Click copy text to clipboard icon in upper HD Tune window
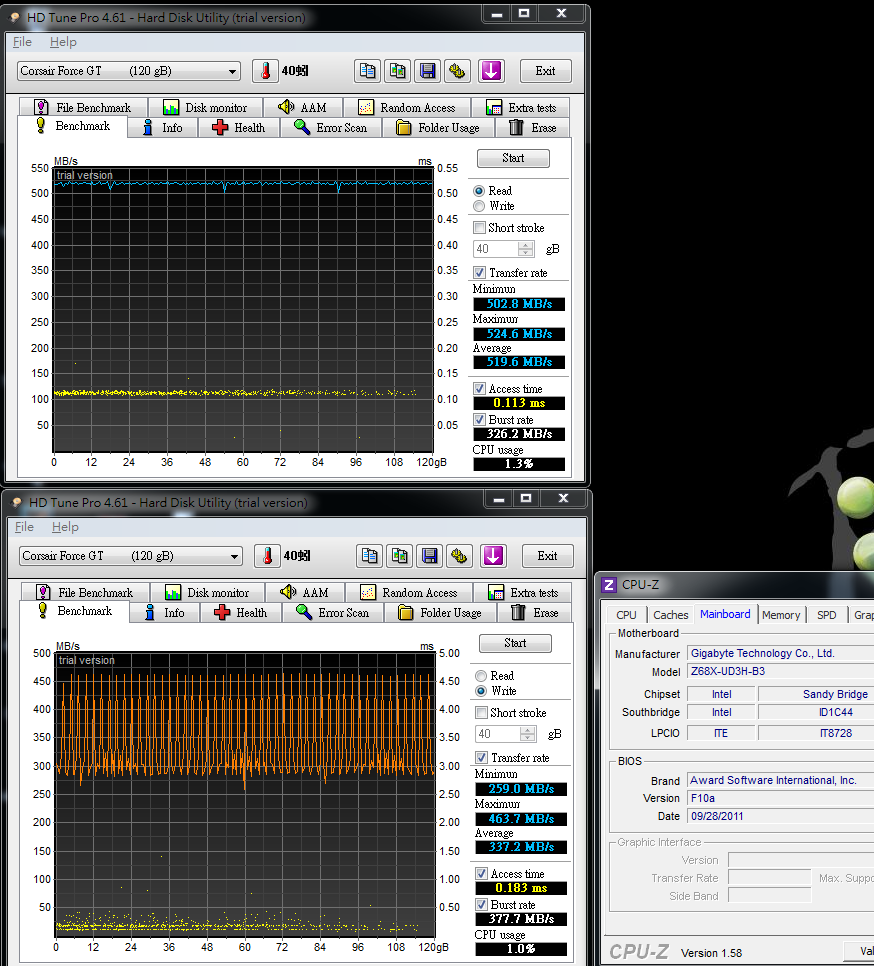This screenshot has height=966, width=874. (x=367, y=71)
